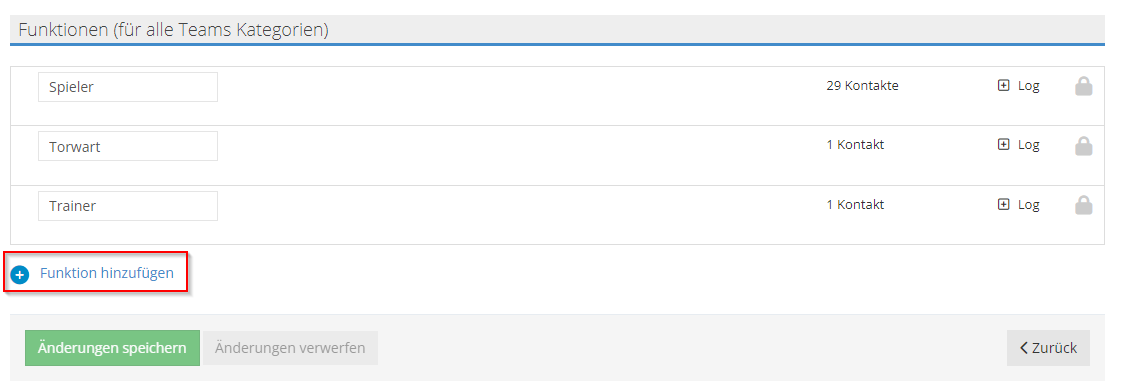Select the Trainer name input field
Viewport: 1121px width, 389px height.
coord(128,206)
